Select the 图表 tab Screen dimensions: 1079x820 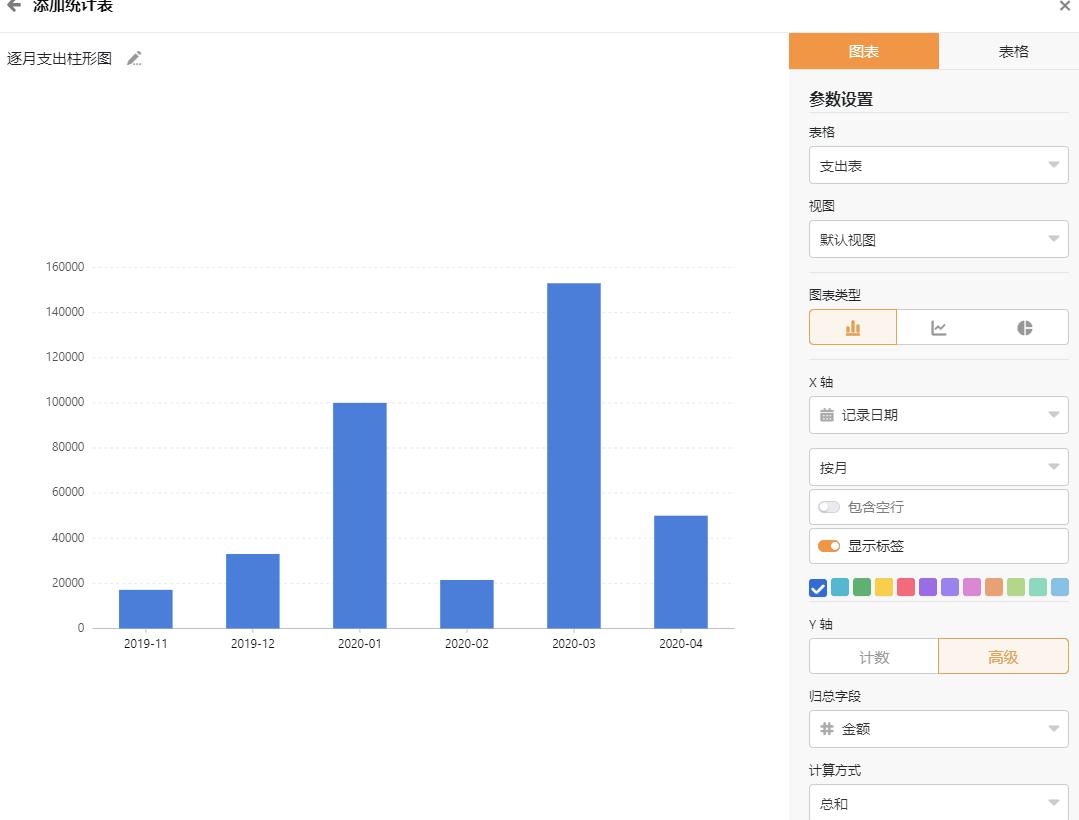[864, 51]
